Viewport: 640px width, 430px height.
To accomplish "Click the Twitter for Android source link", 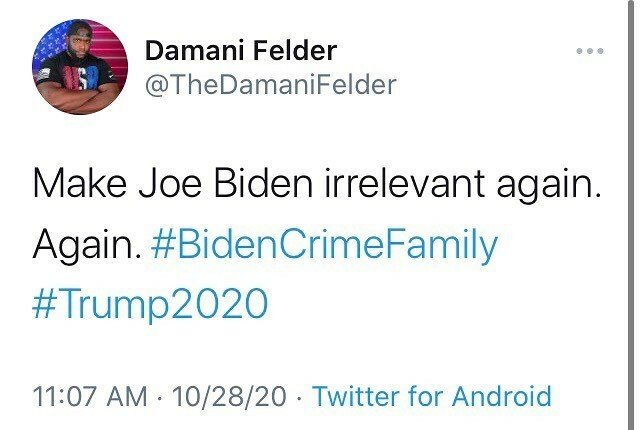I will click(x=431, y=396).
